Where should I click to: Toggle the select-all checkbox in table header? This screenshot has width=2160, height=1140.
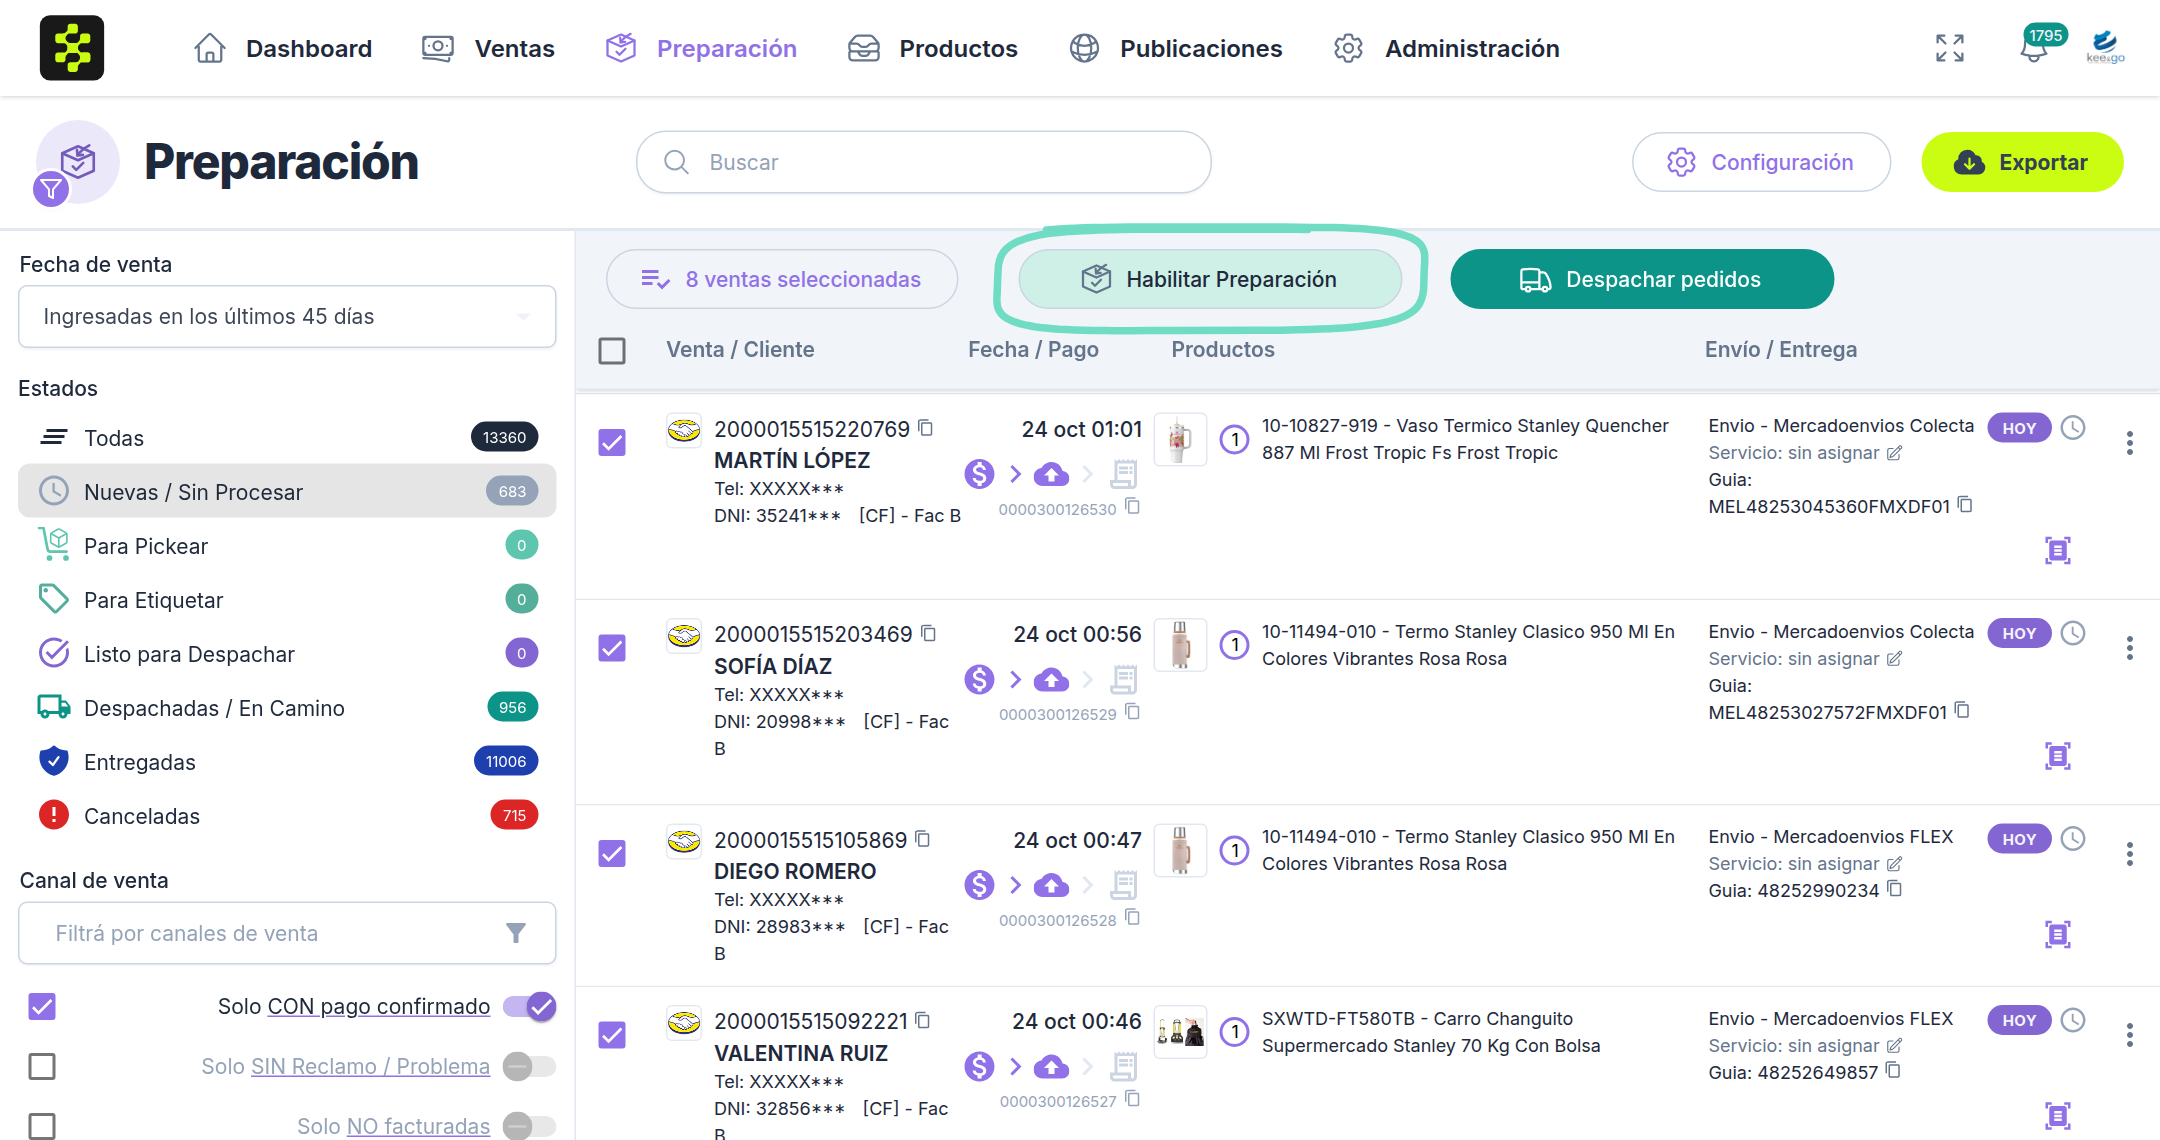[612, 351]
